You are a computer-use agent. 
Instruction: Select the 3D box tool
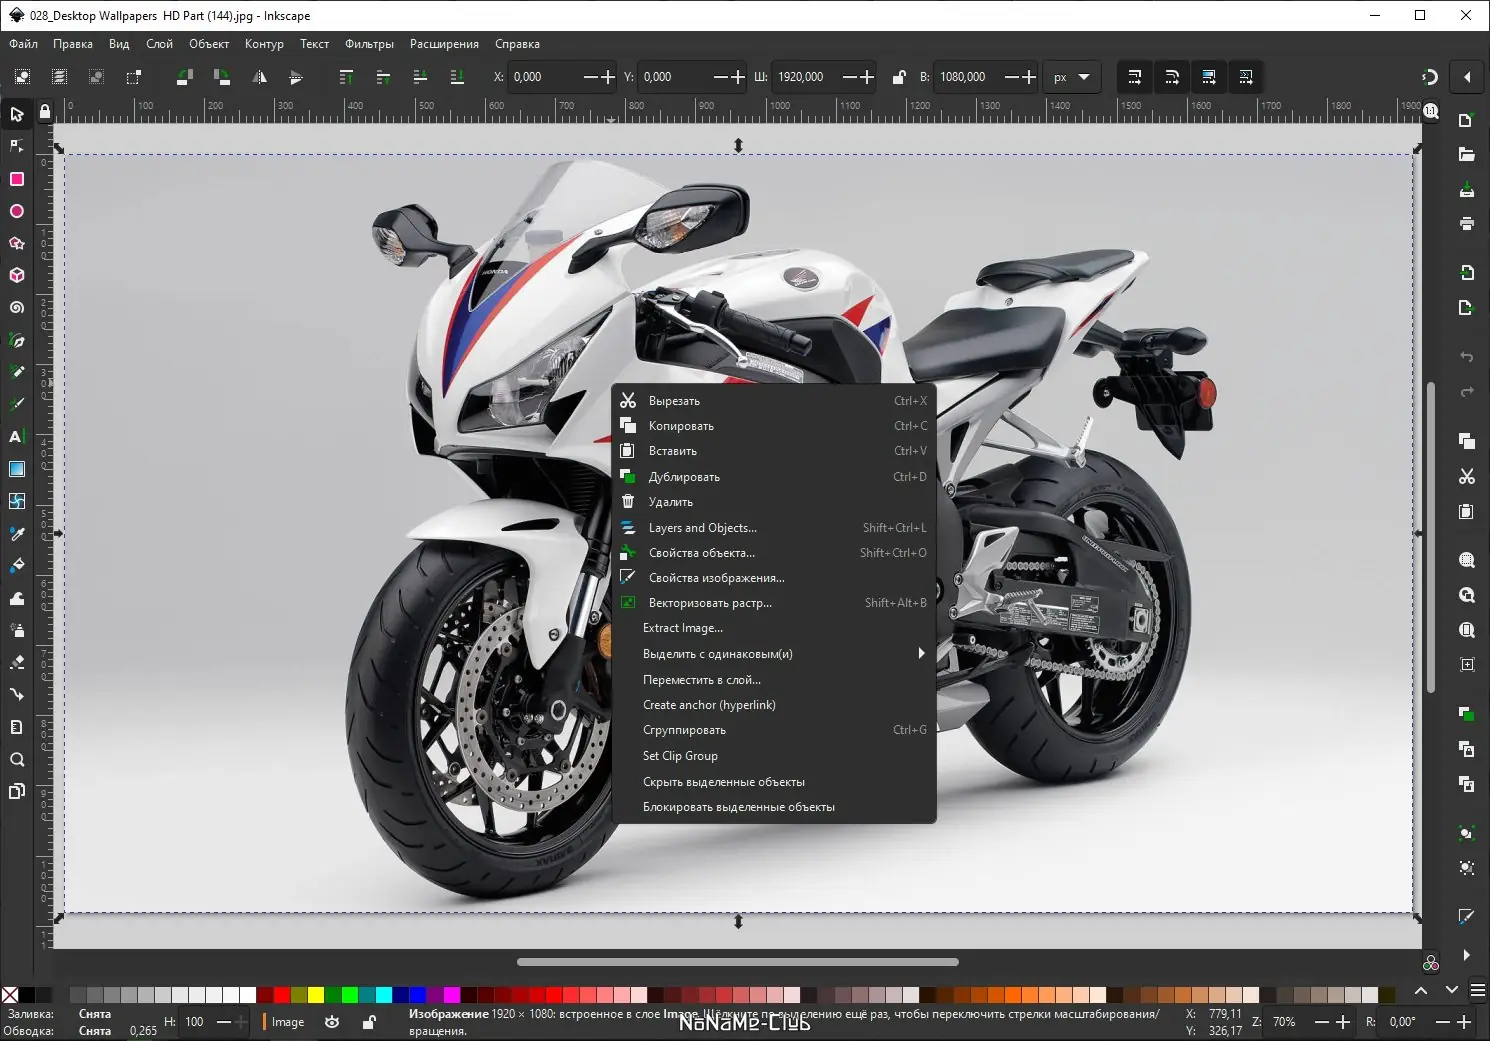pos(17,275)
